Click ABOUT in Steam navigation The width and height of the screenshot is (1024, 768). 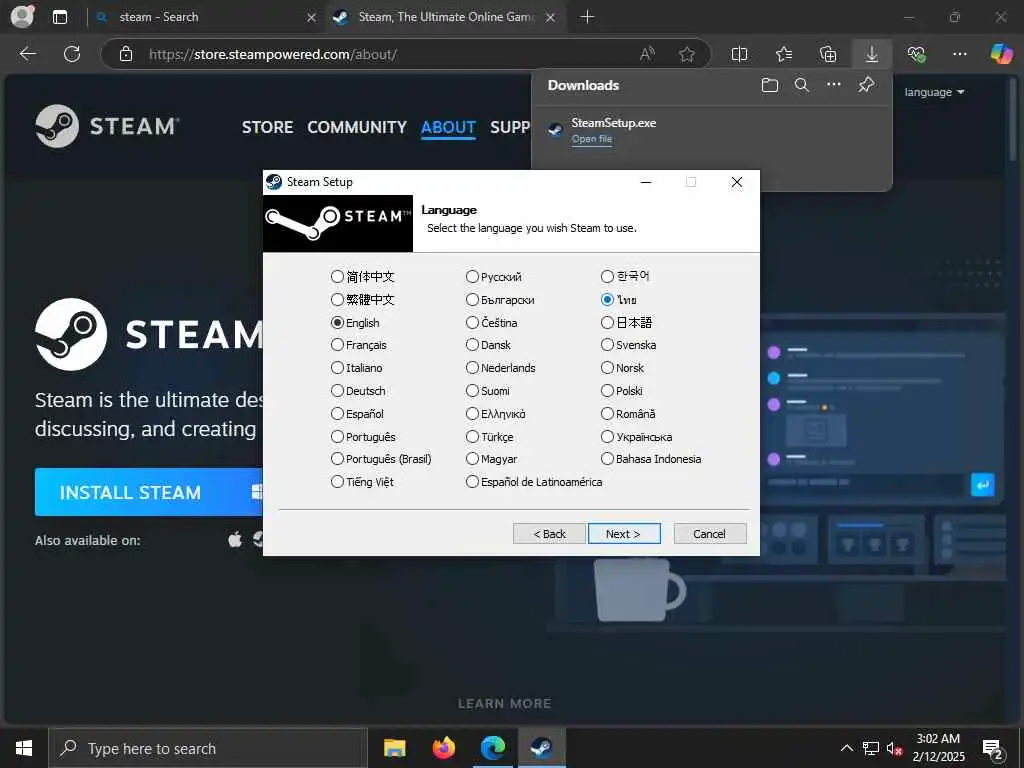(448, 127)
